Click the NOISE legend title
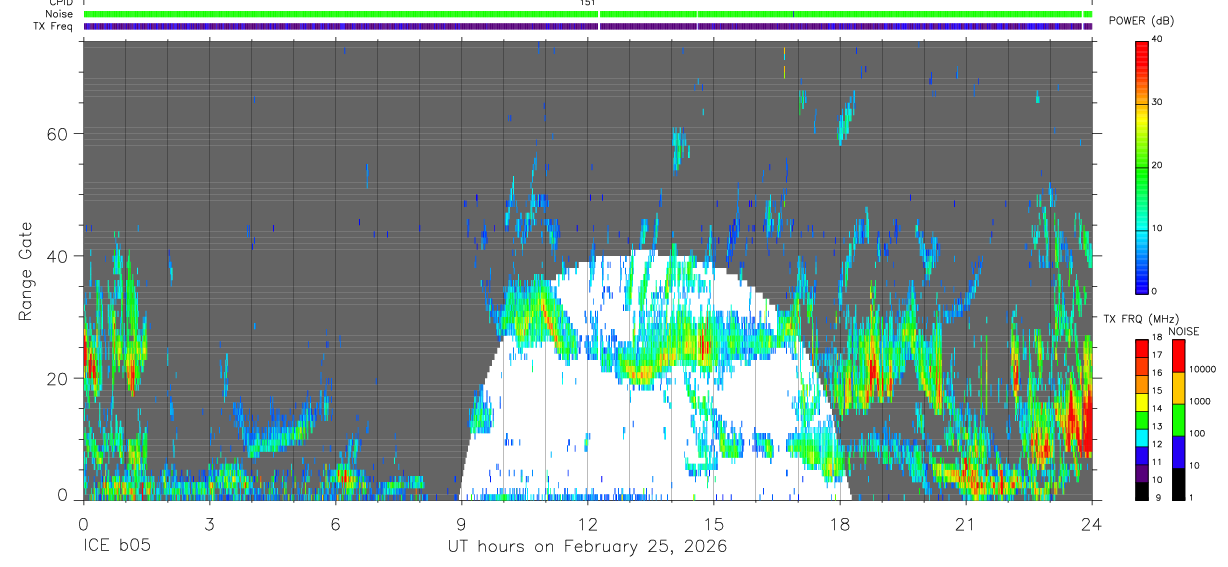The width and height of the screenshot is (1228, 567). [1185, 331]
